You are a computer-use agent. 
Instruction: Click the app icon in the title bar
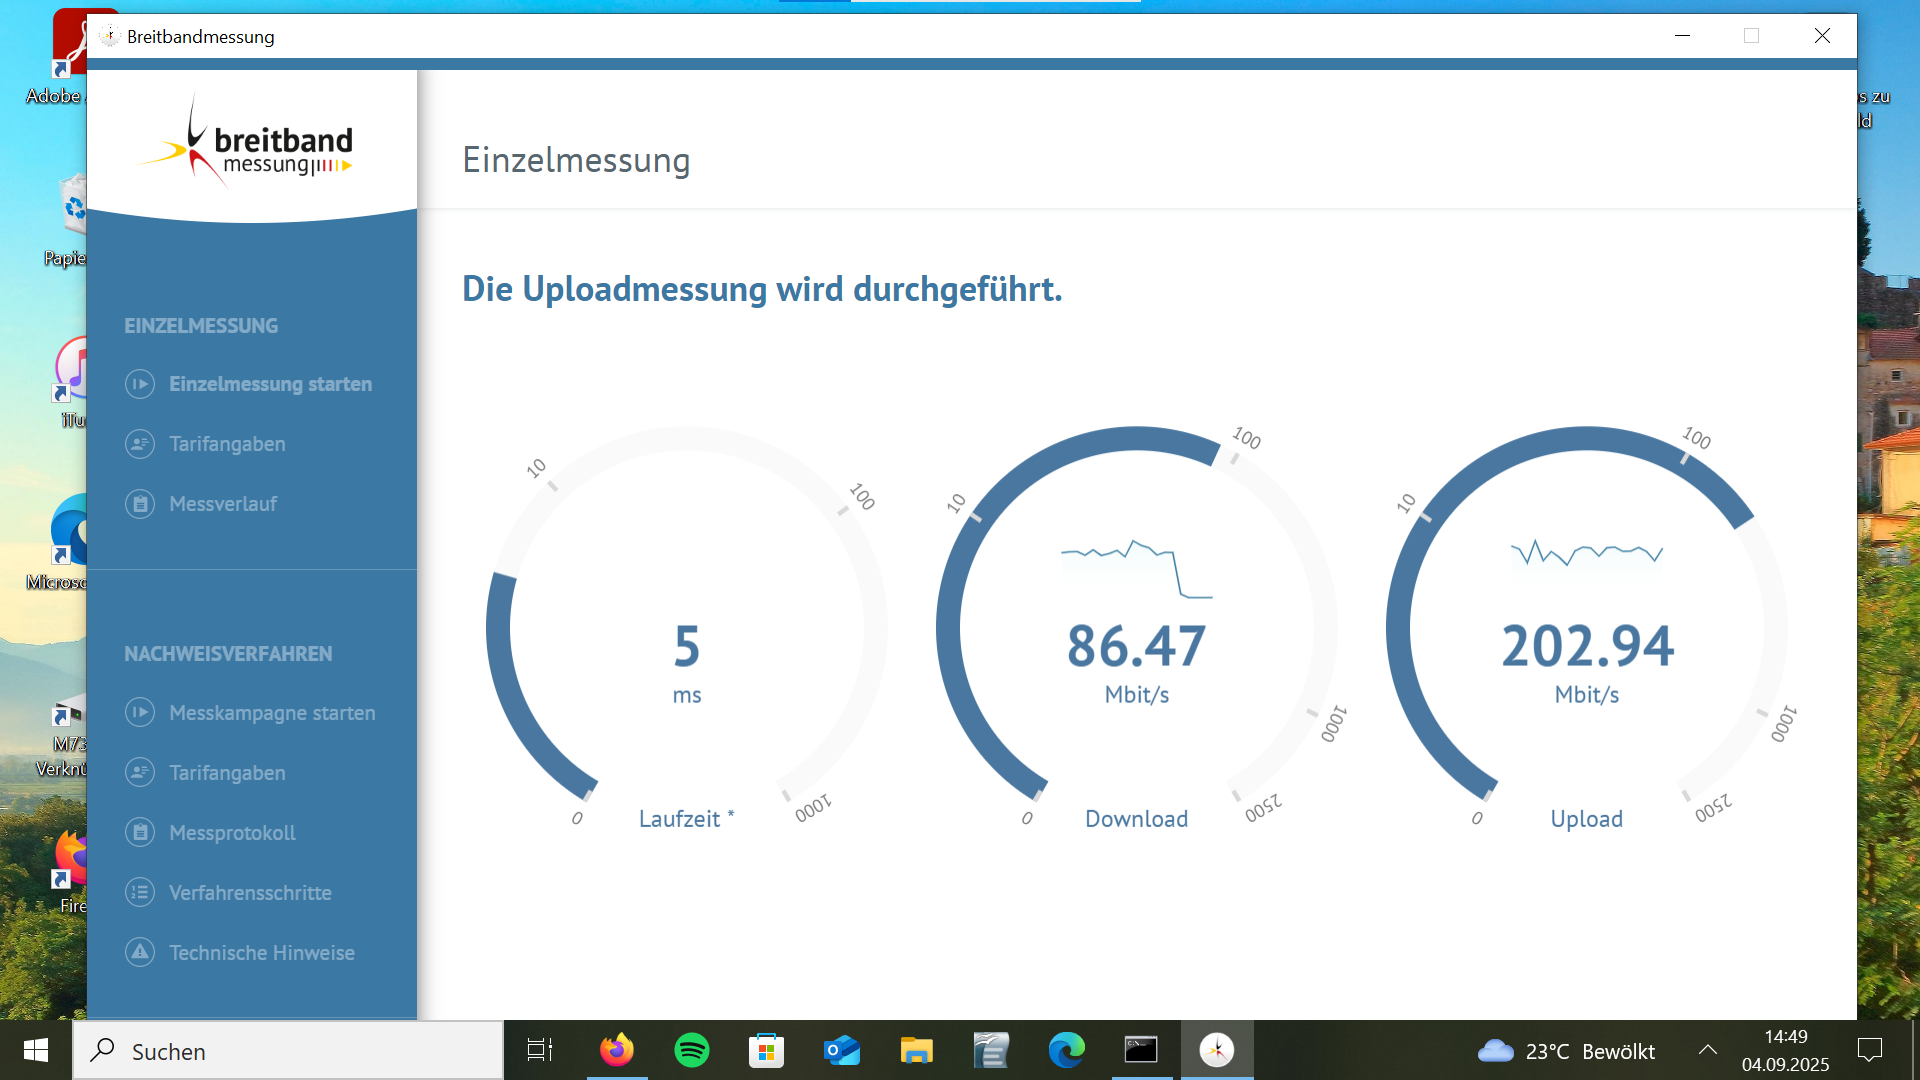[x=109, y=36]
